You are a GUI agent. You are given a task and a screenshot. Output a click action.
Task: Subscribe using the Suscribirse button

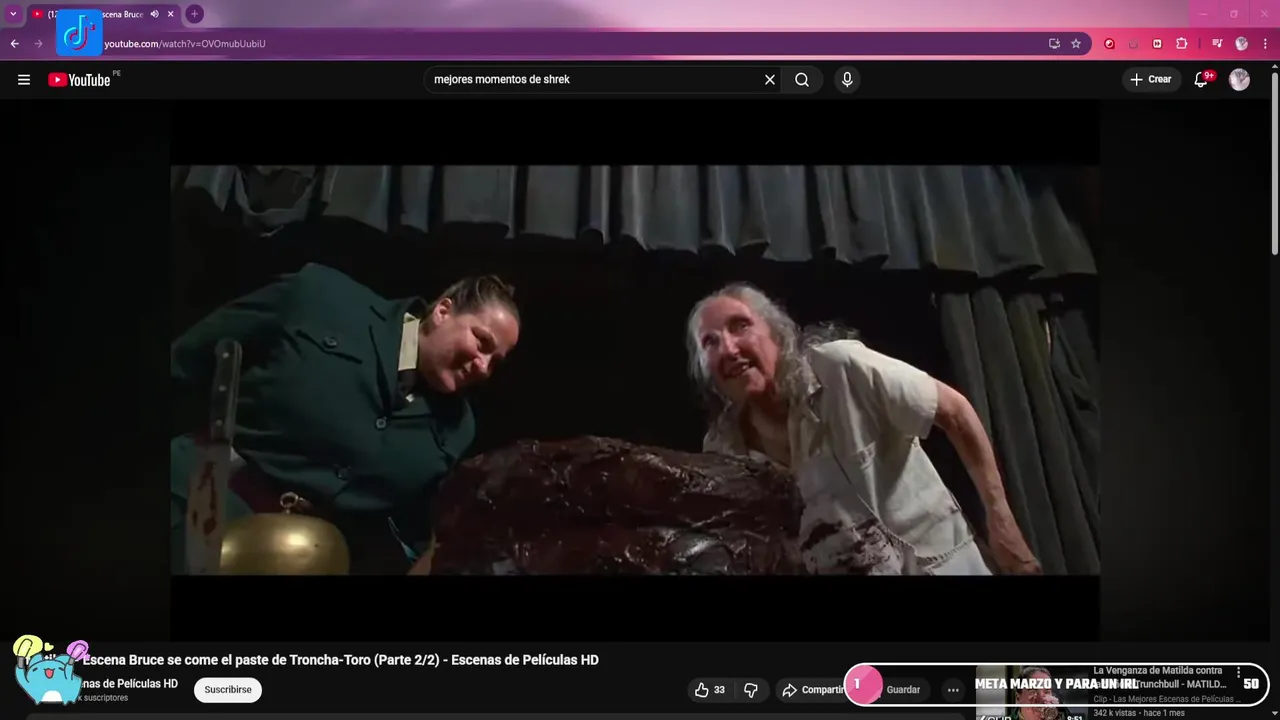click(228, 690)
